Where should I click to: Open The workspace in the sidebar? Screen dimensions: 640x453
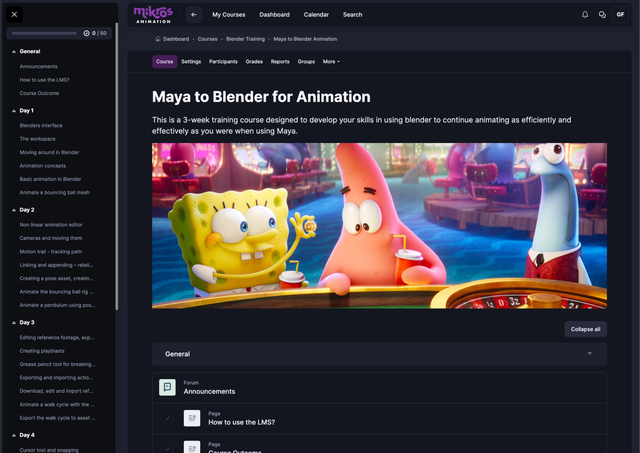(x=37, y=139)
